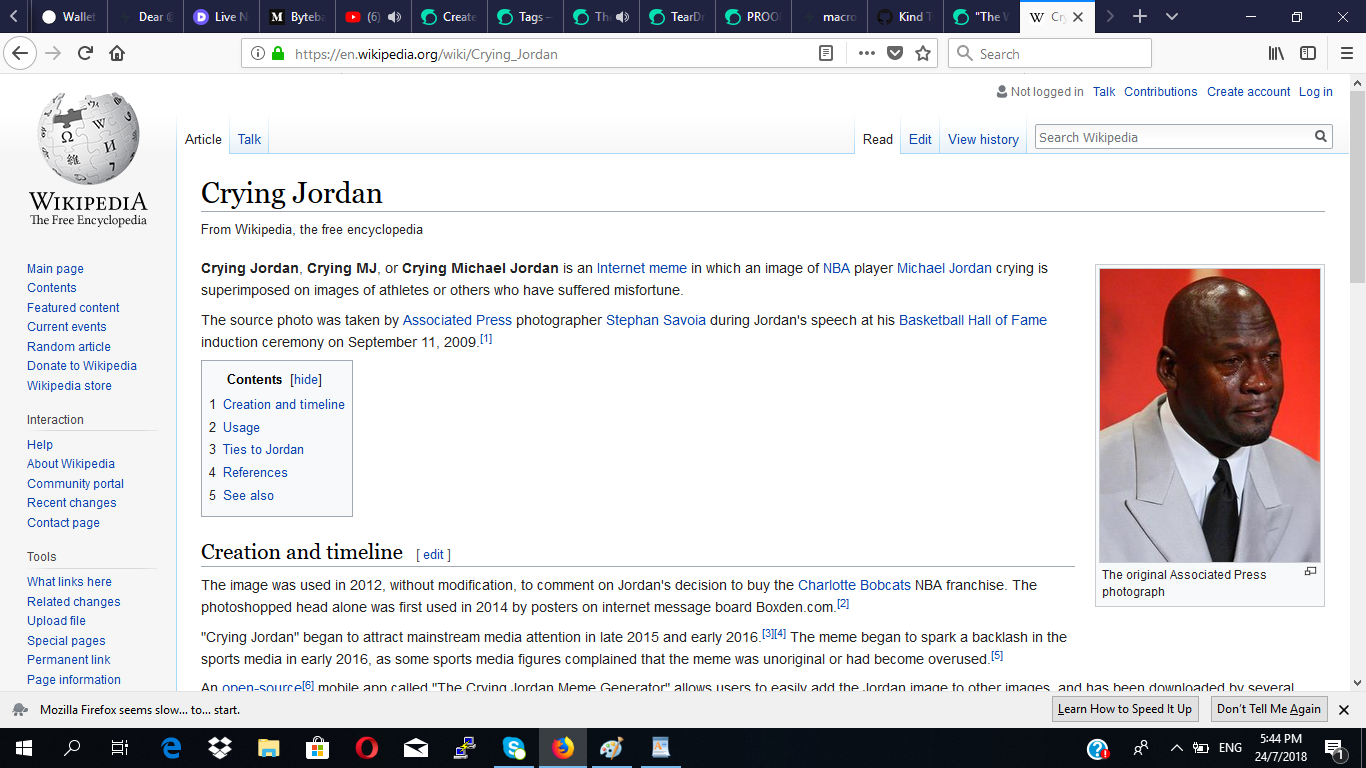Open Dropbox from the taskbar
Screen dimensions: 1366x768
[x=220, y=748]
